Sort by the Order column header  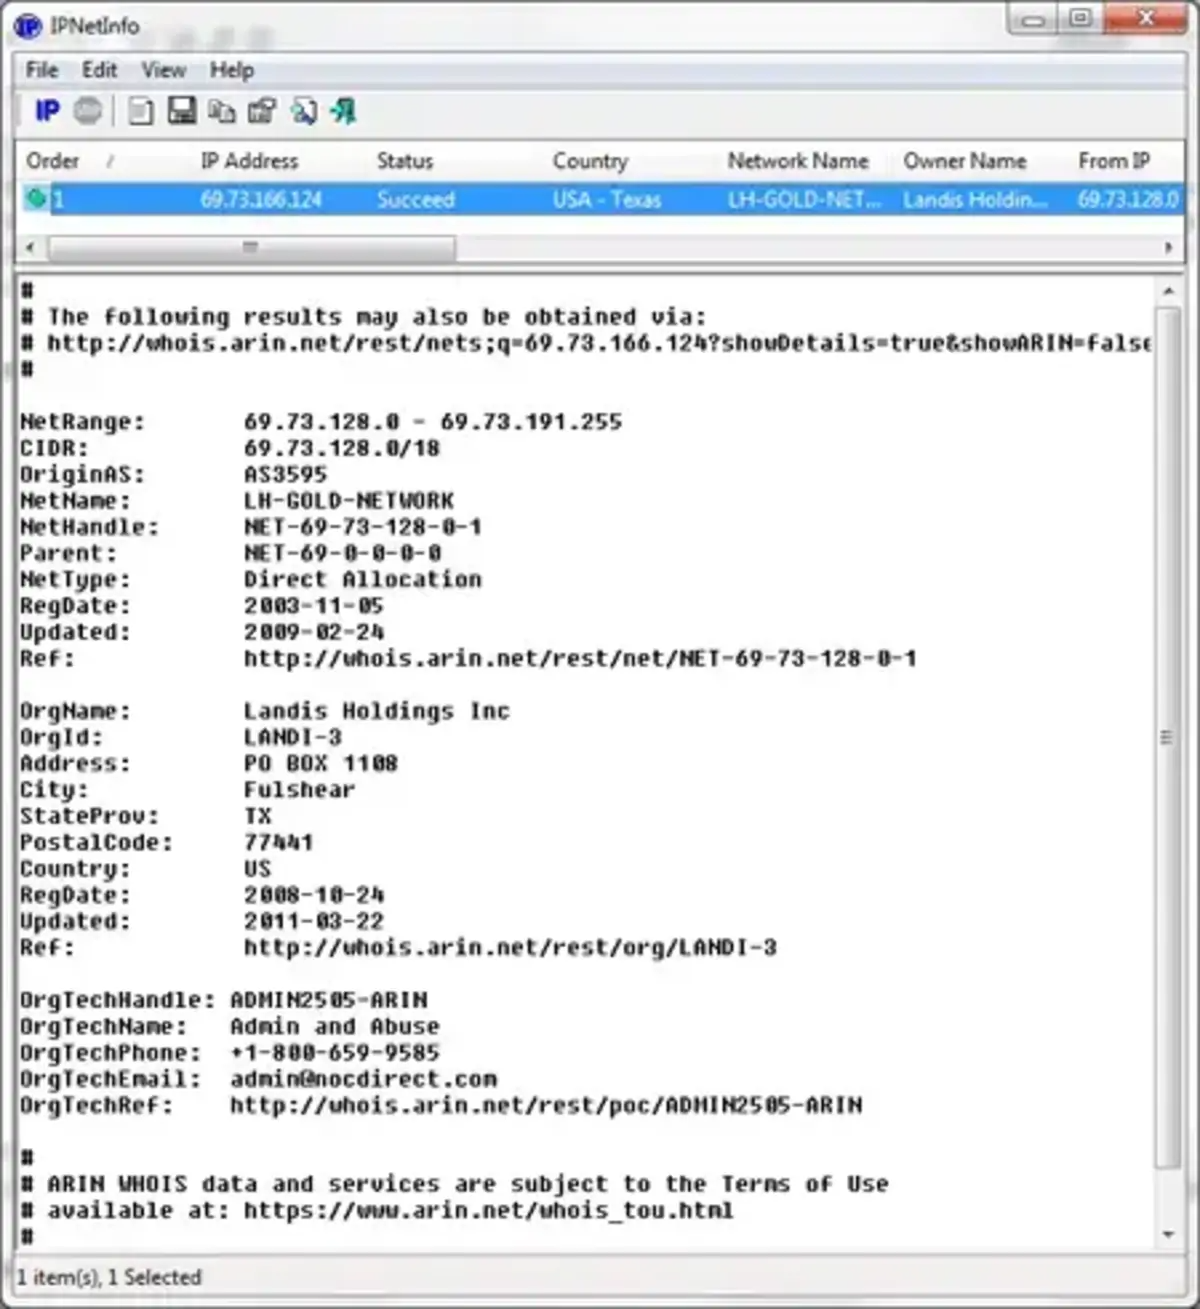click(x=53, y=161)
